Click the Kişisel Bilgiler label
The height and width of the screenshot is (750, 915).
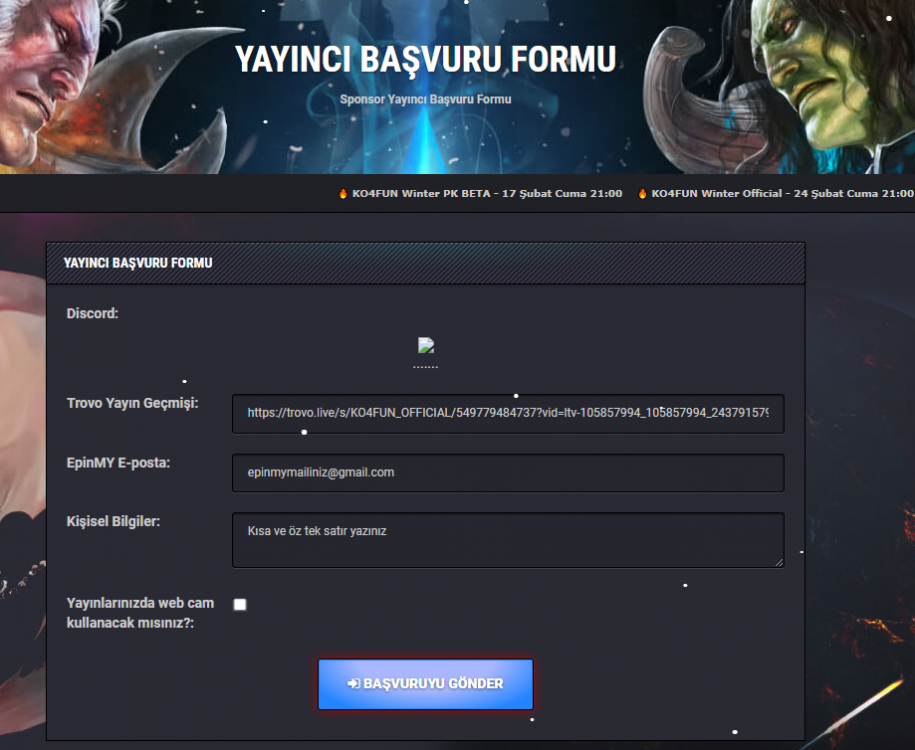pyautogui.click(x=113, y=521)
